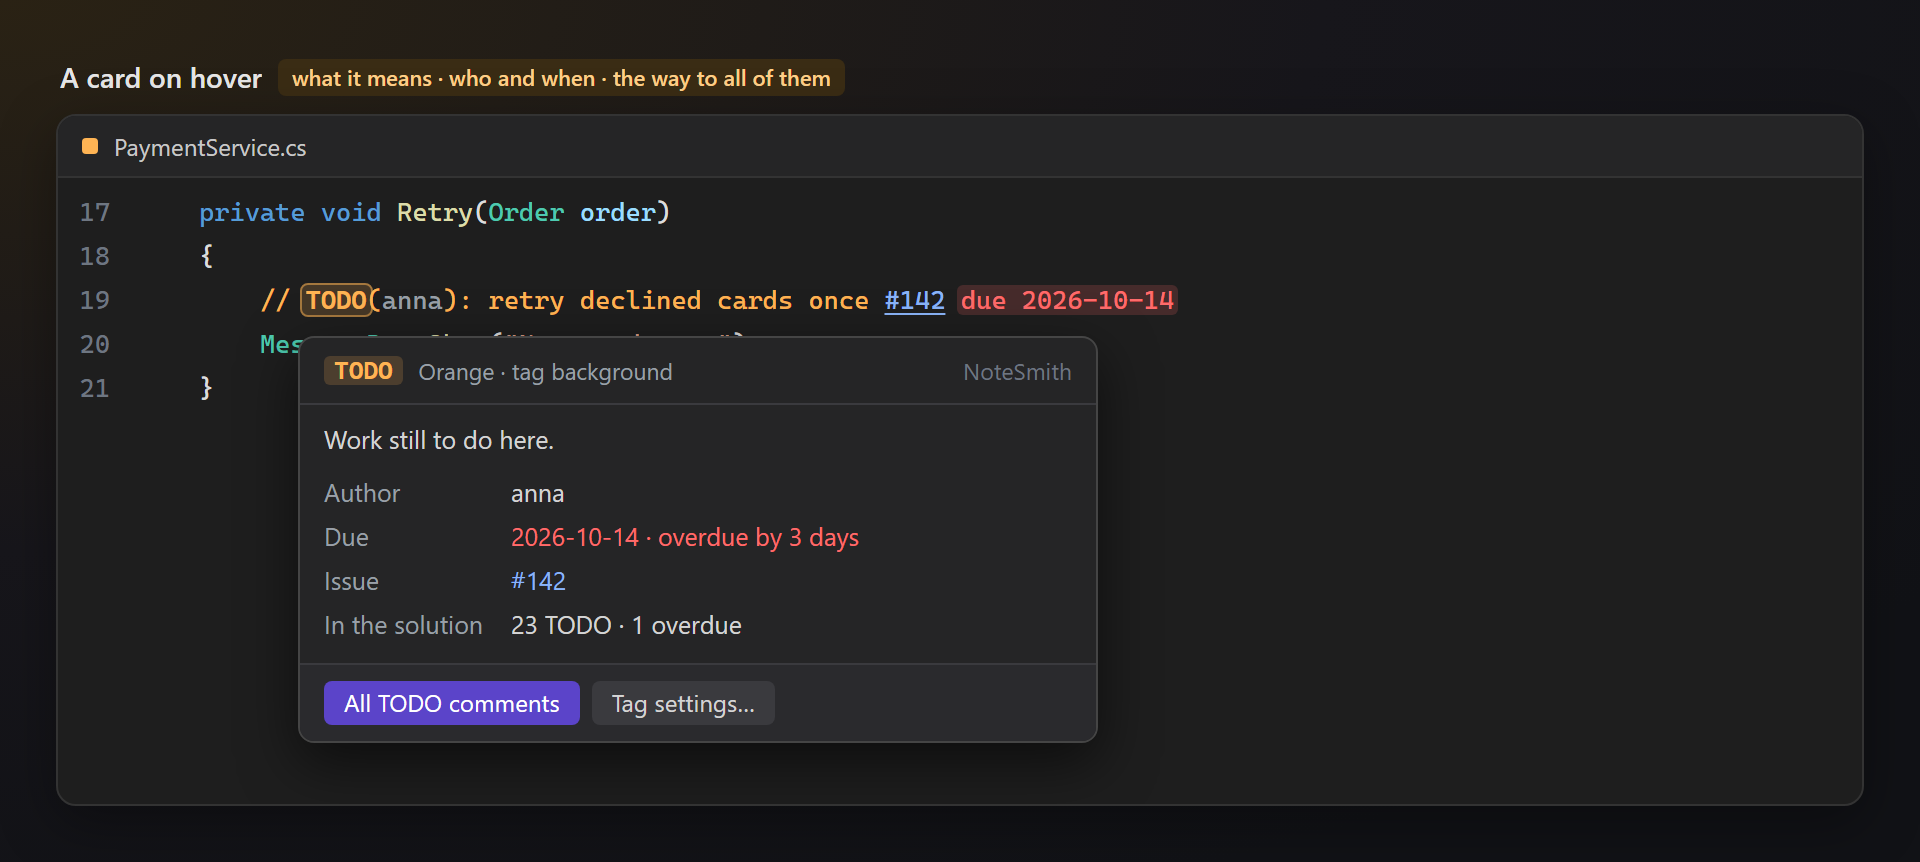Image resolution: width=1920 pixels, height=862 pixels.
Task: Click the order parameter name on line 17
Action: point(617,212)
